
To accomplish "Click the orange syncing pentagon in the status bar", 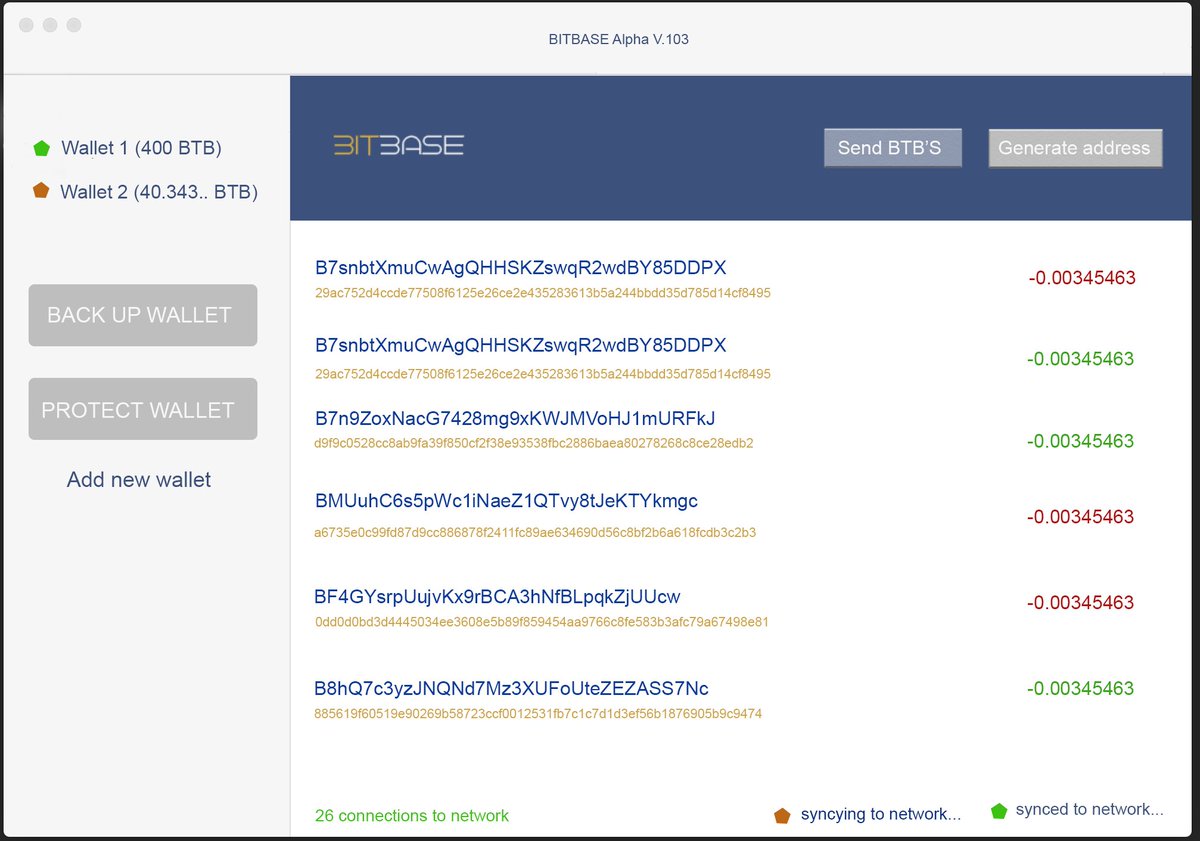I will pos(783,814).
